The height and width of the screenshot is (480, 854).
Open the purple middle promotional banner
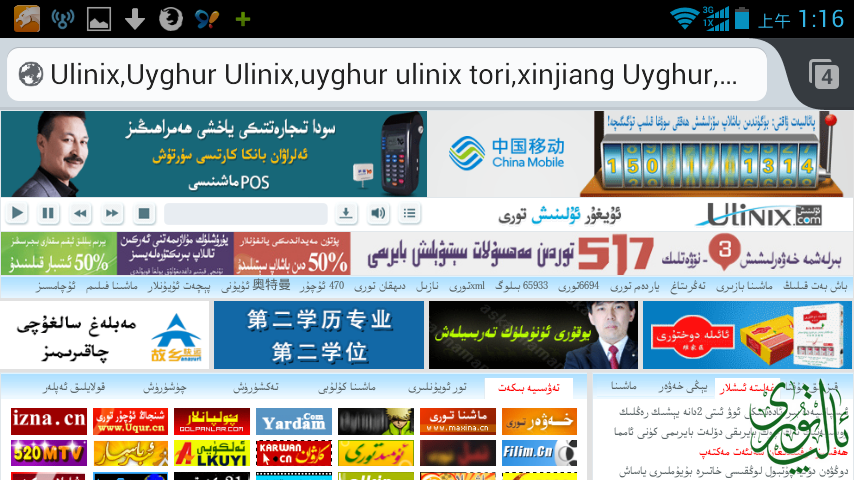(x=175, y=253)
